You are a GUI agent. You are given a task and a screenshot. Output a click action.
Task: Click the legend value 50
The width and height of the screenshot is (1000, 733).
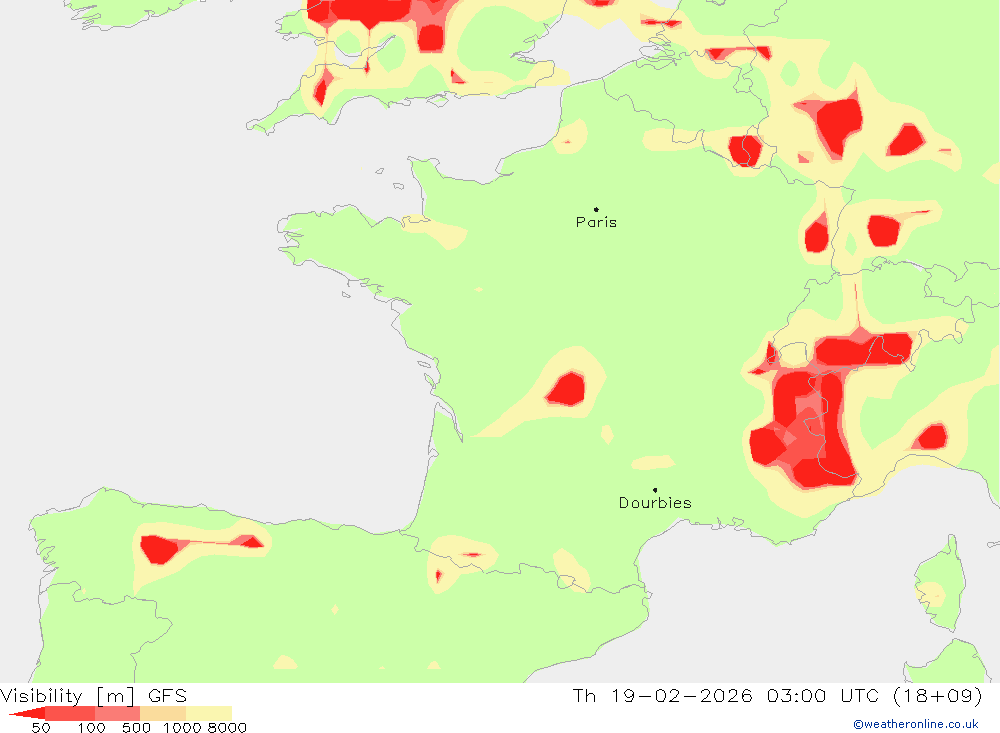coord(41,728)
